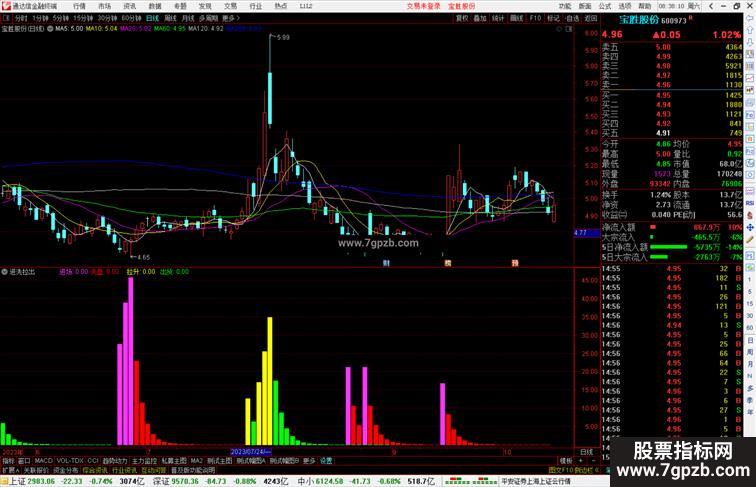Click the blue cross-arrows sidebar icon
The height and width of the screenshot is (487, 756).
(750, 227)
